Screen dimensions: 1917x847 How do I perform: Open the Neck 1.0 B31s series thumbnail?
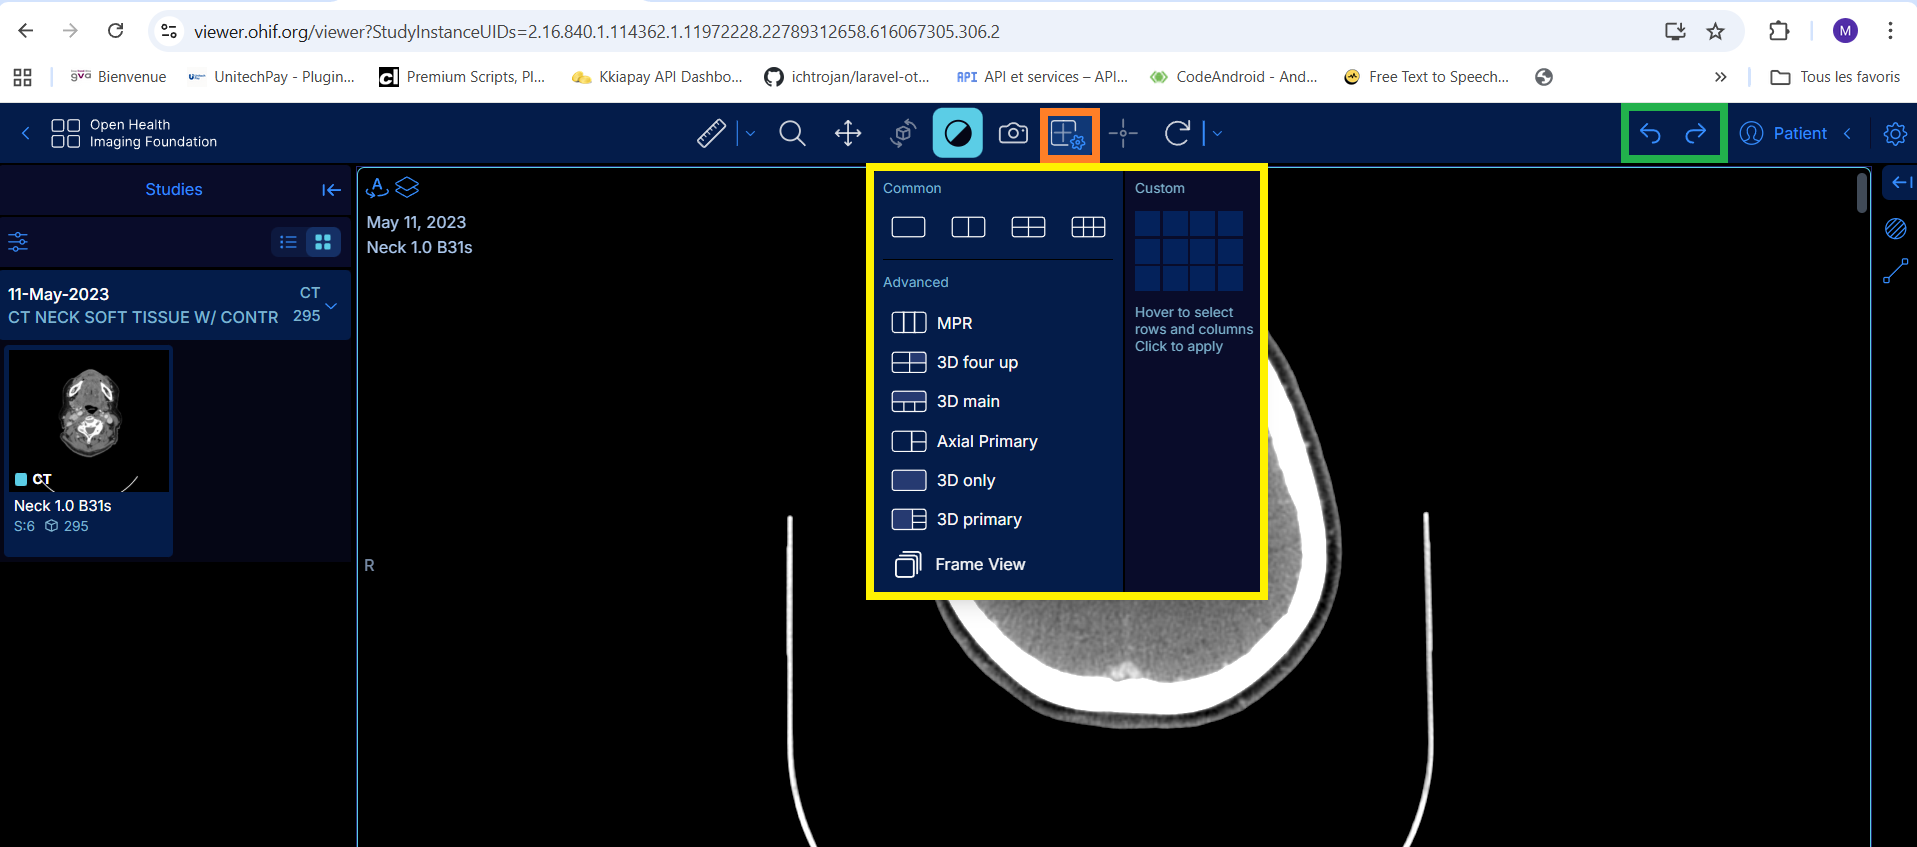click(89, 420)
